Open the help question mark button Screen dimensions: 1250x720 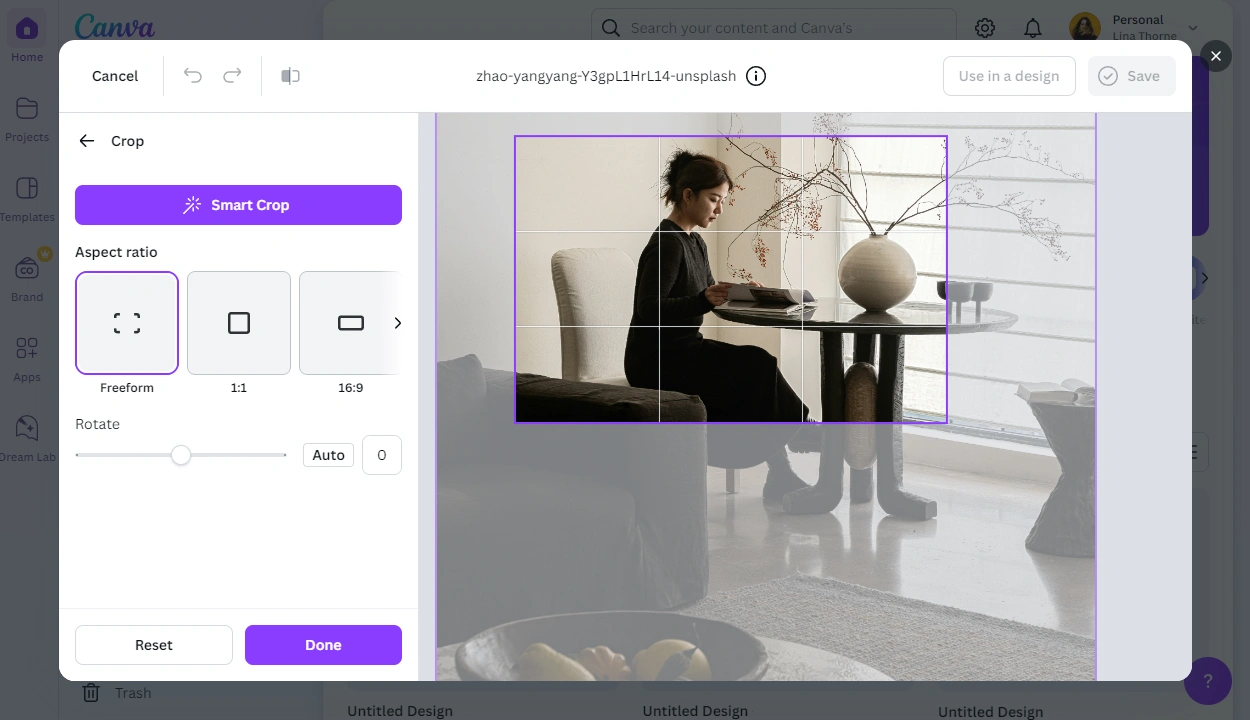coord(1208,681)
